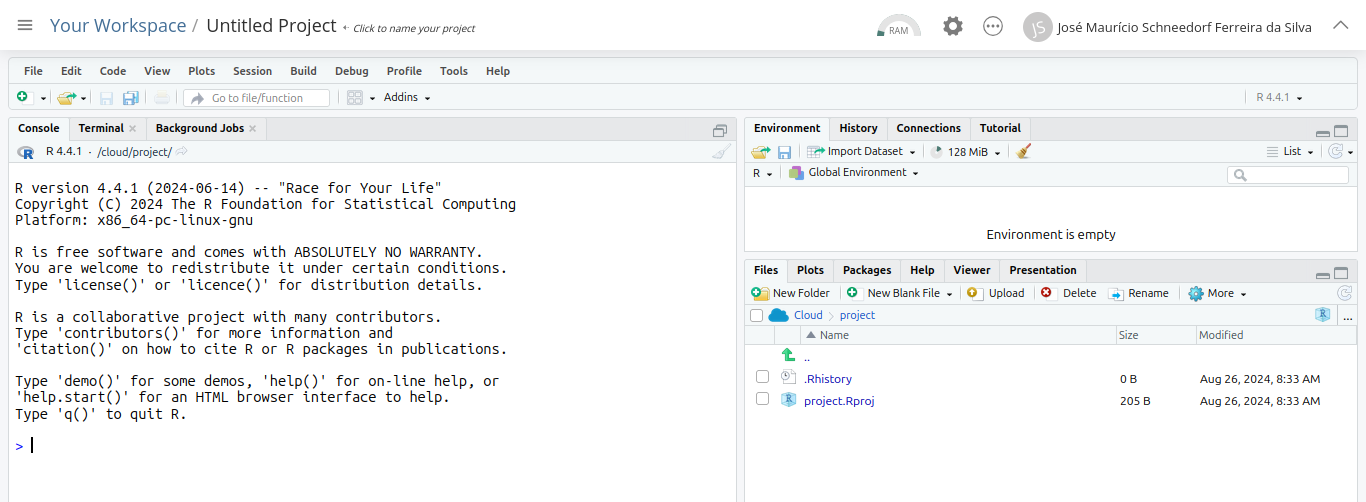Click the user avatar JS icon
This screenshot has height=502, width=1366.
tap(1038, 27)
